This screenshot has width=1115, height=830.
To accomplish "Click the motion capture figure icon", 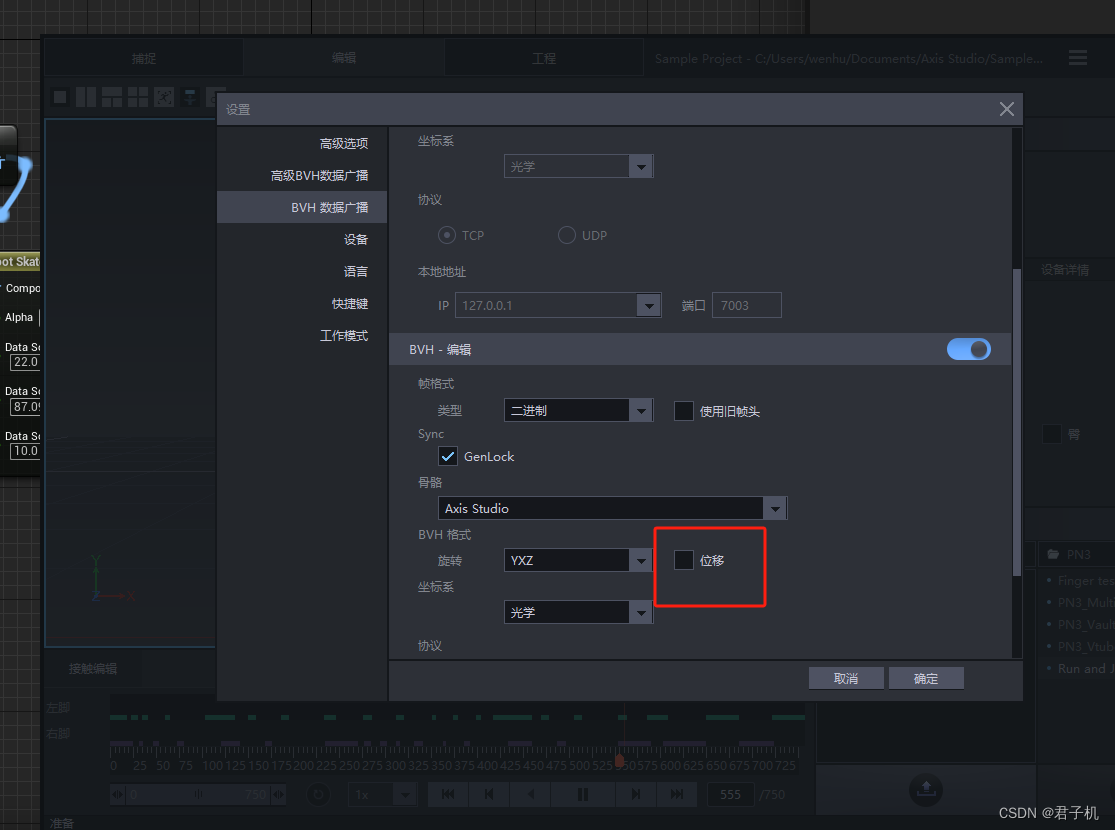I will 164,96.
